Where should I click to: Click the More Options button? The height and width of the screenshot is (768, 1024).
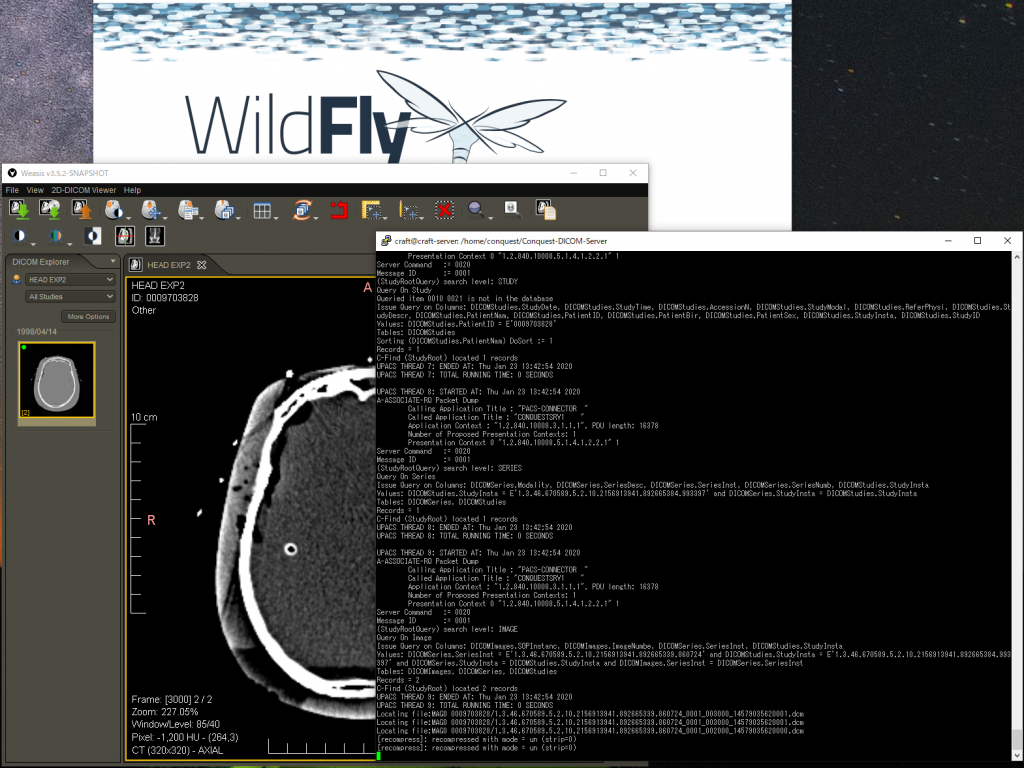[88, 317]
